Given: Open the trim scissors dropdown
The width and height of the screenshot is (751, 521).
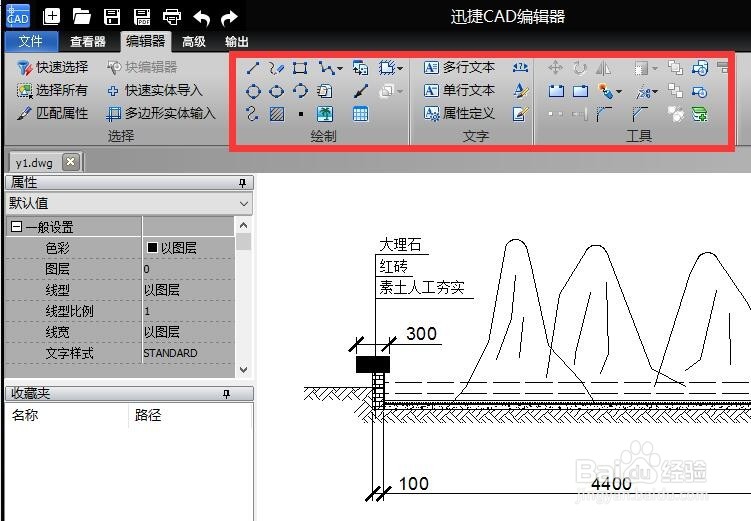Looking at the screenshot, I should 654,91.
